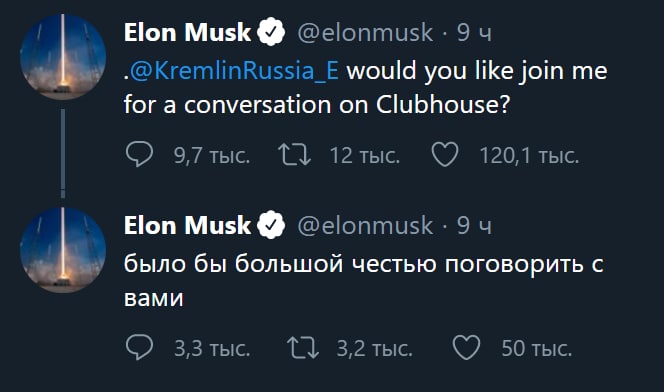Open the Russian tweet text body
The height and width of the screenshot is (392, 664).
[x=364, y=281]
